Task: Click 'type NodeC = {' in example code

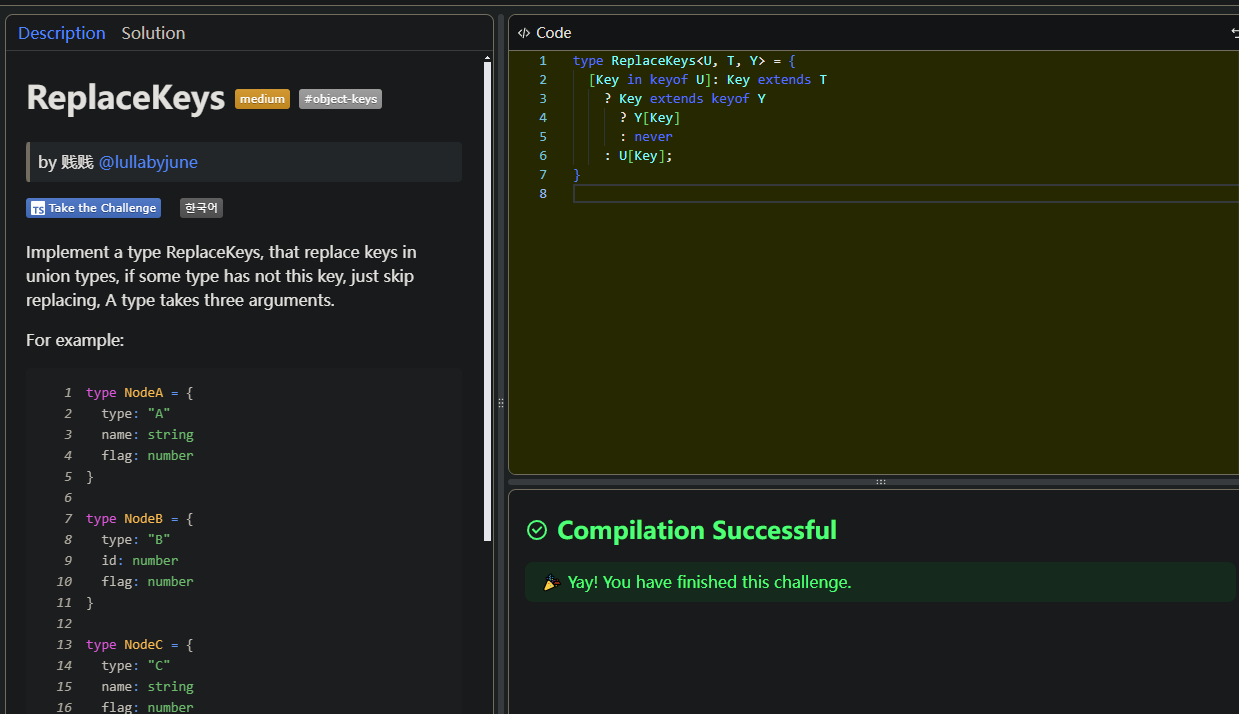Action: pyautogui.click(x=139, y=645)
